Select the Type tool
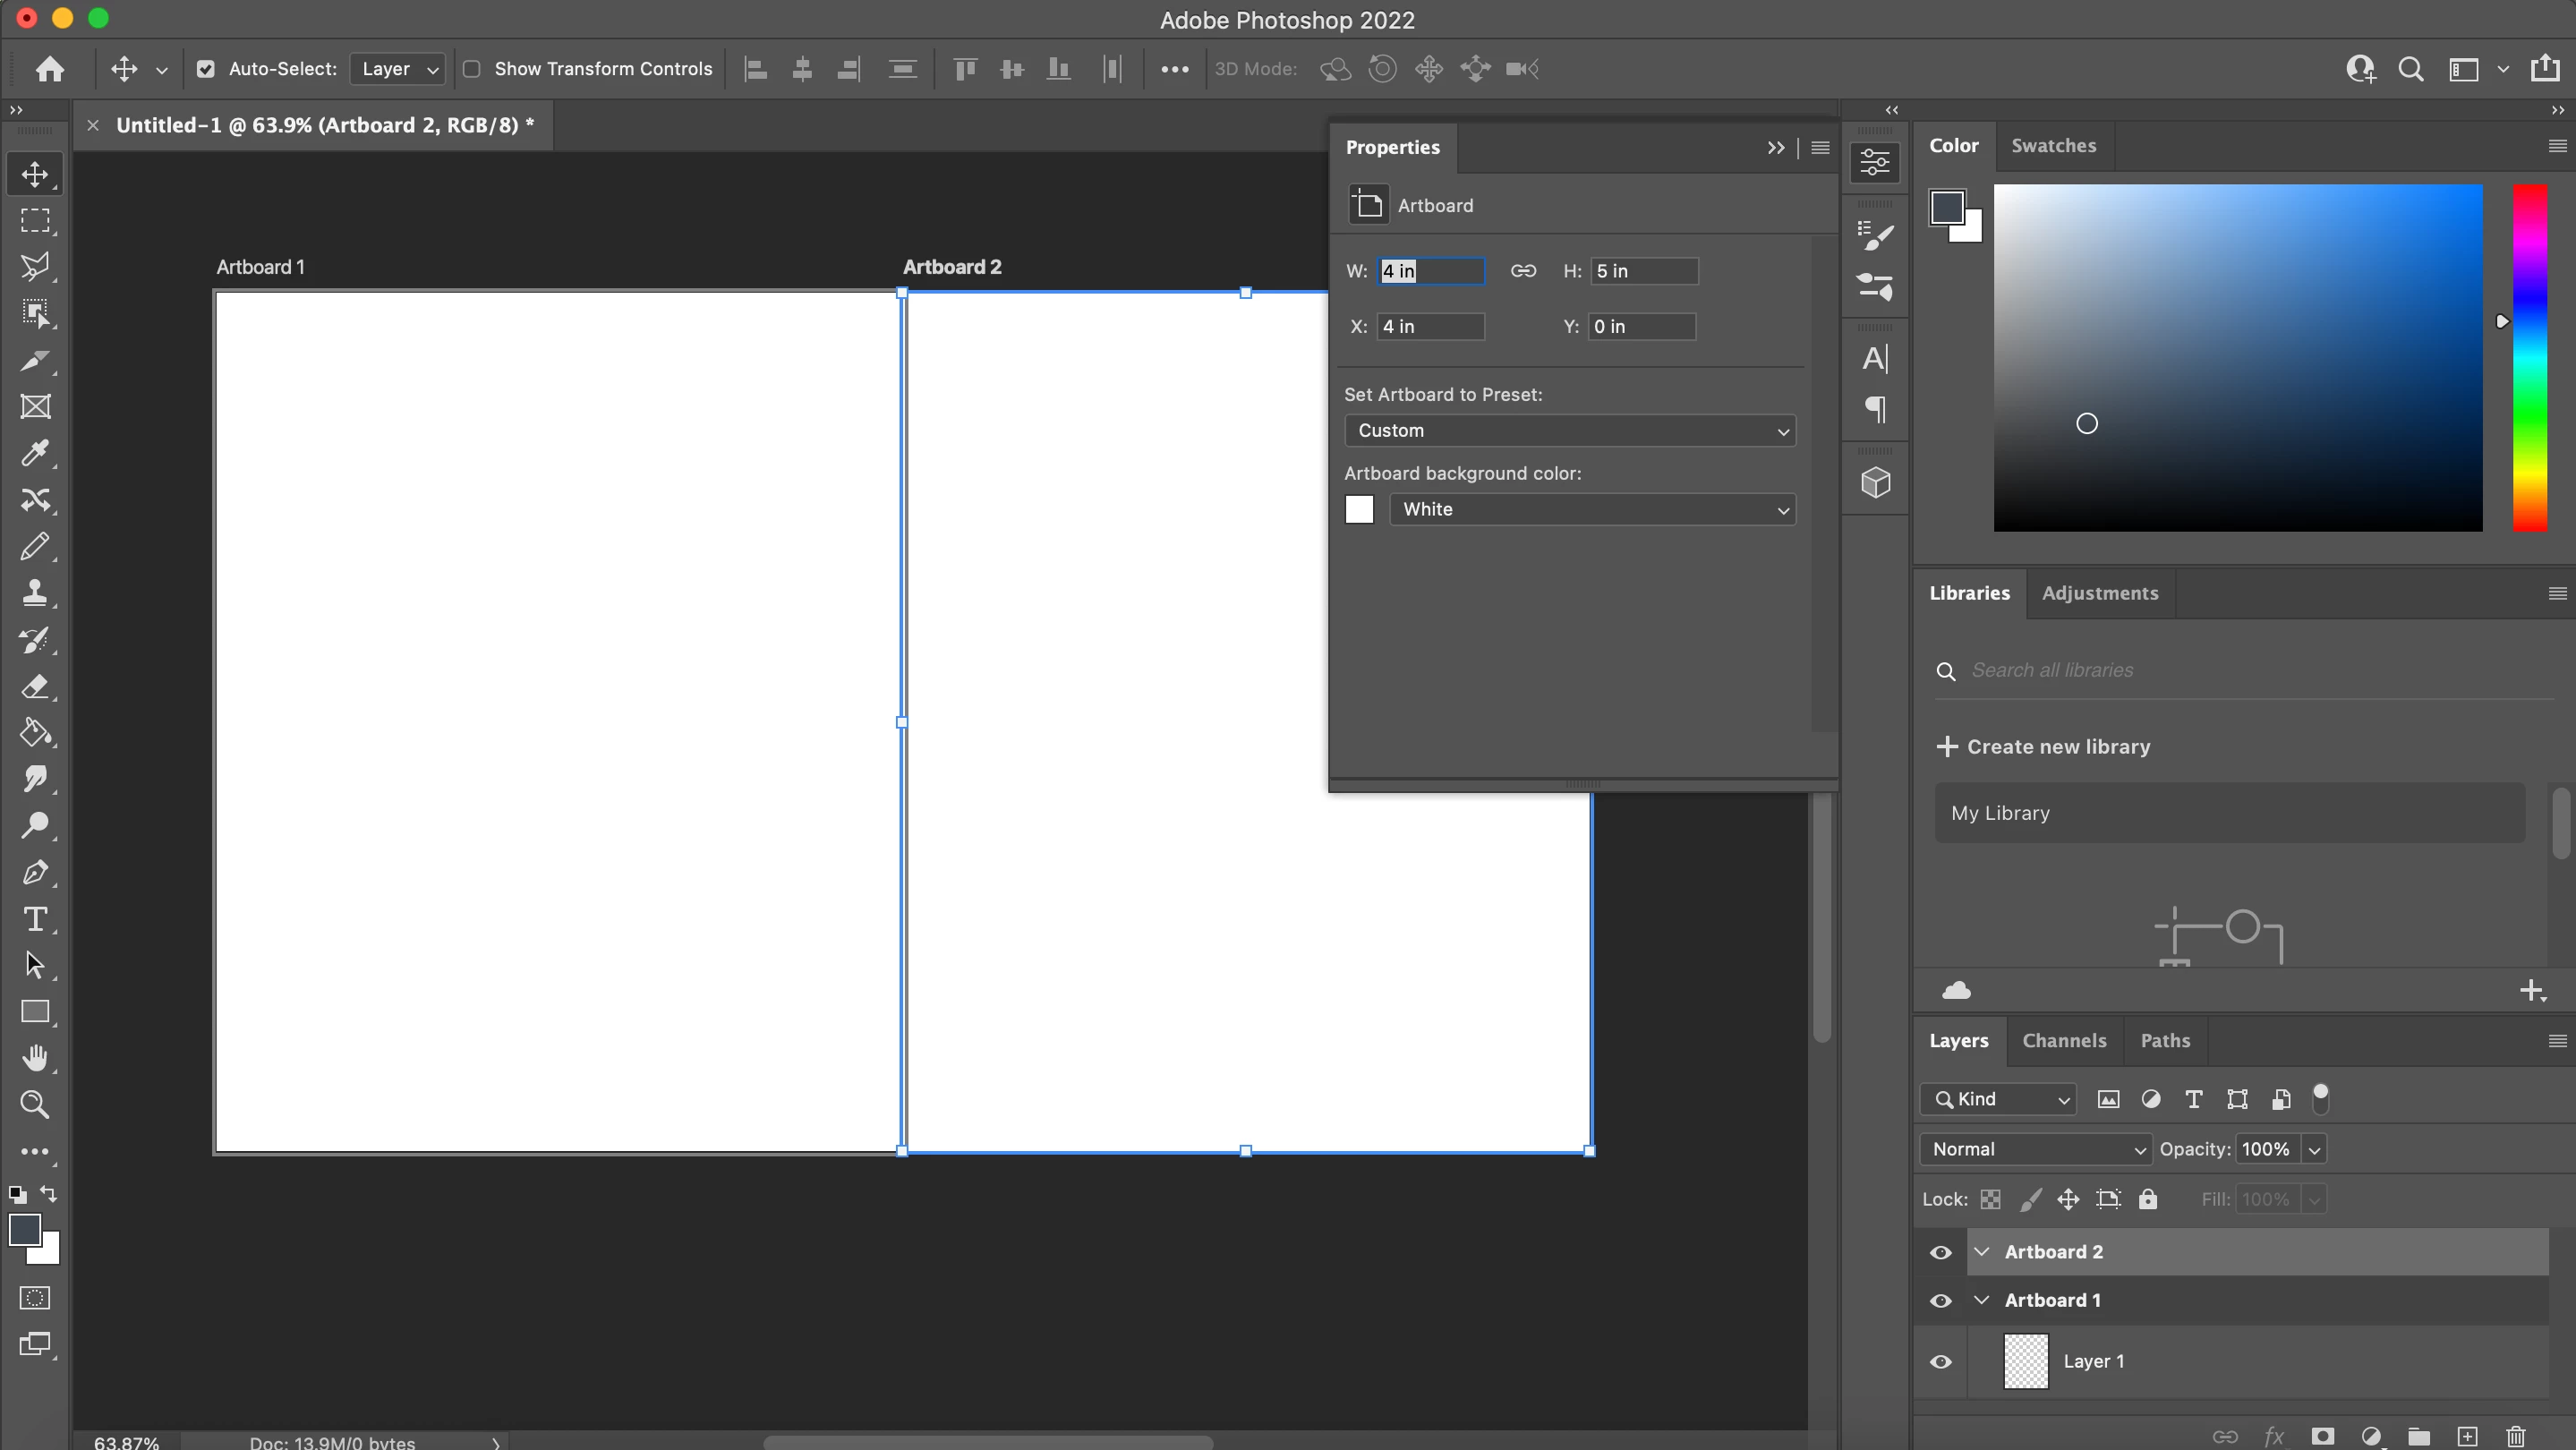Image resolution: width=2576 pixels, height=1450 pixels. (35, 919)
